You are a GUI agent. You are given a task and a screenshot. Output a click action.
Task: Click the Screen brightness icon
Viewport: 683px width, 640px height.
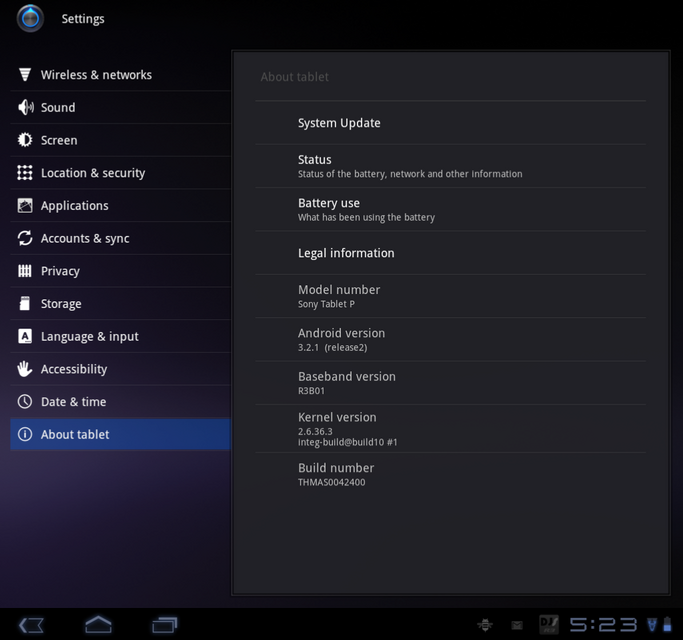click(x=25, y=140)
